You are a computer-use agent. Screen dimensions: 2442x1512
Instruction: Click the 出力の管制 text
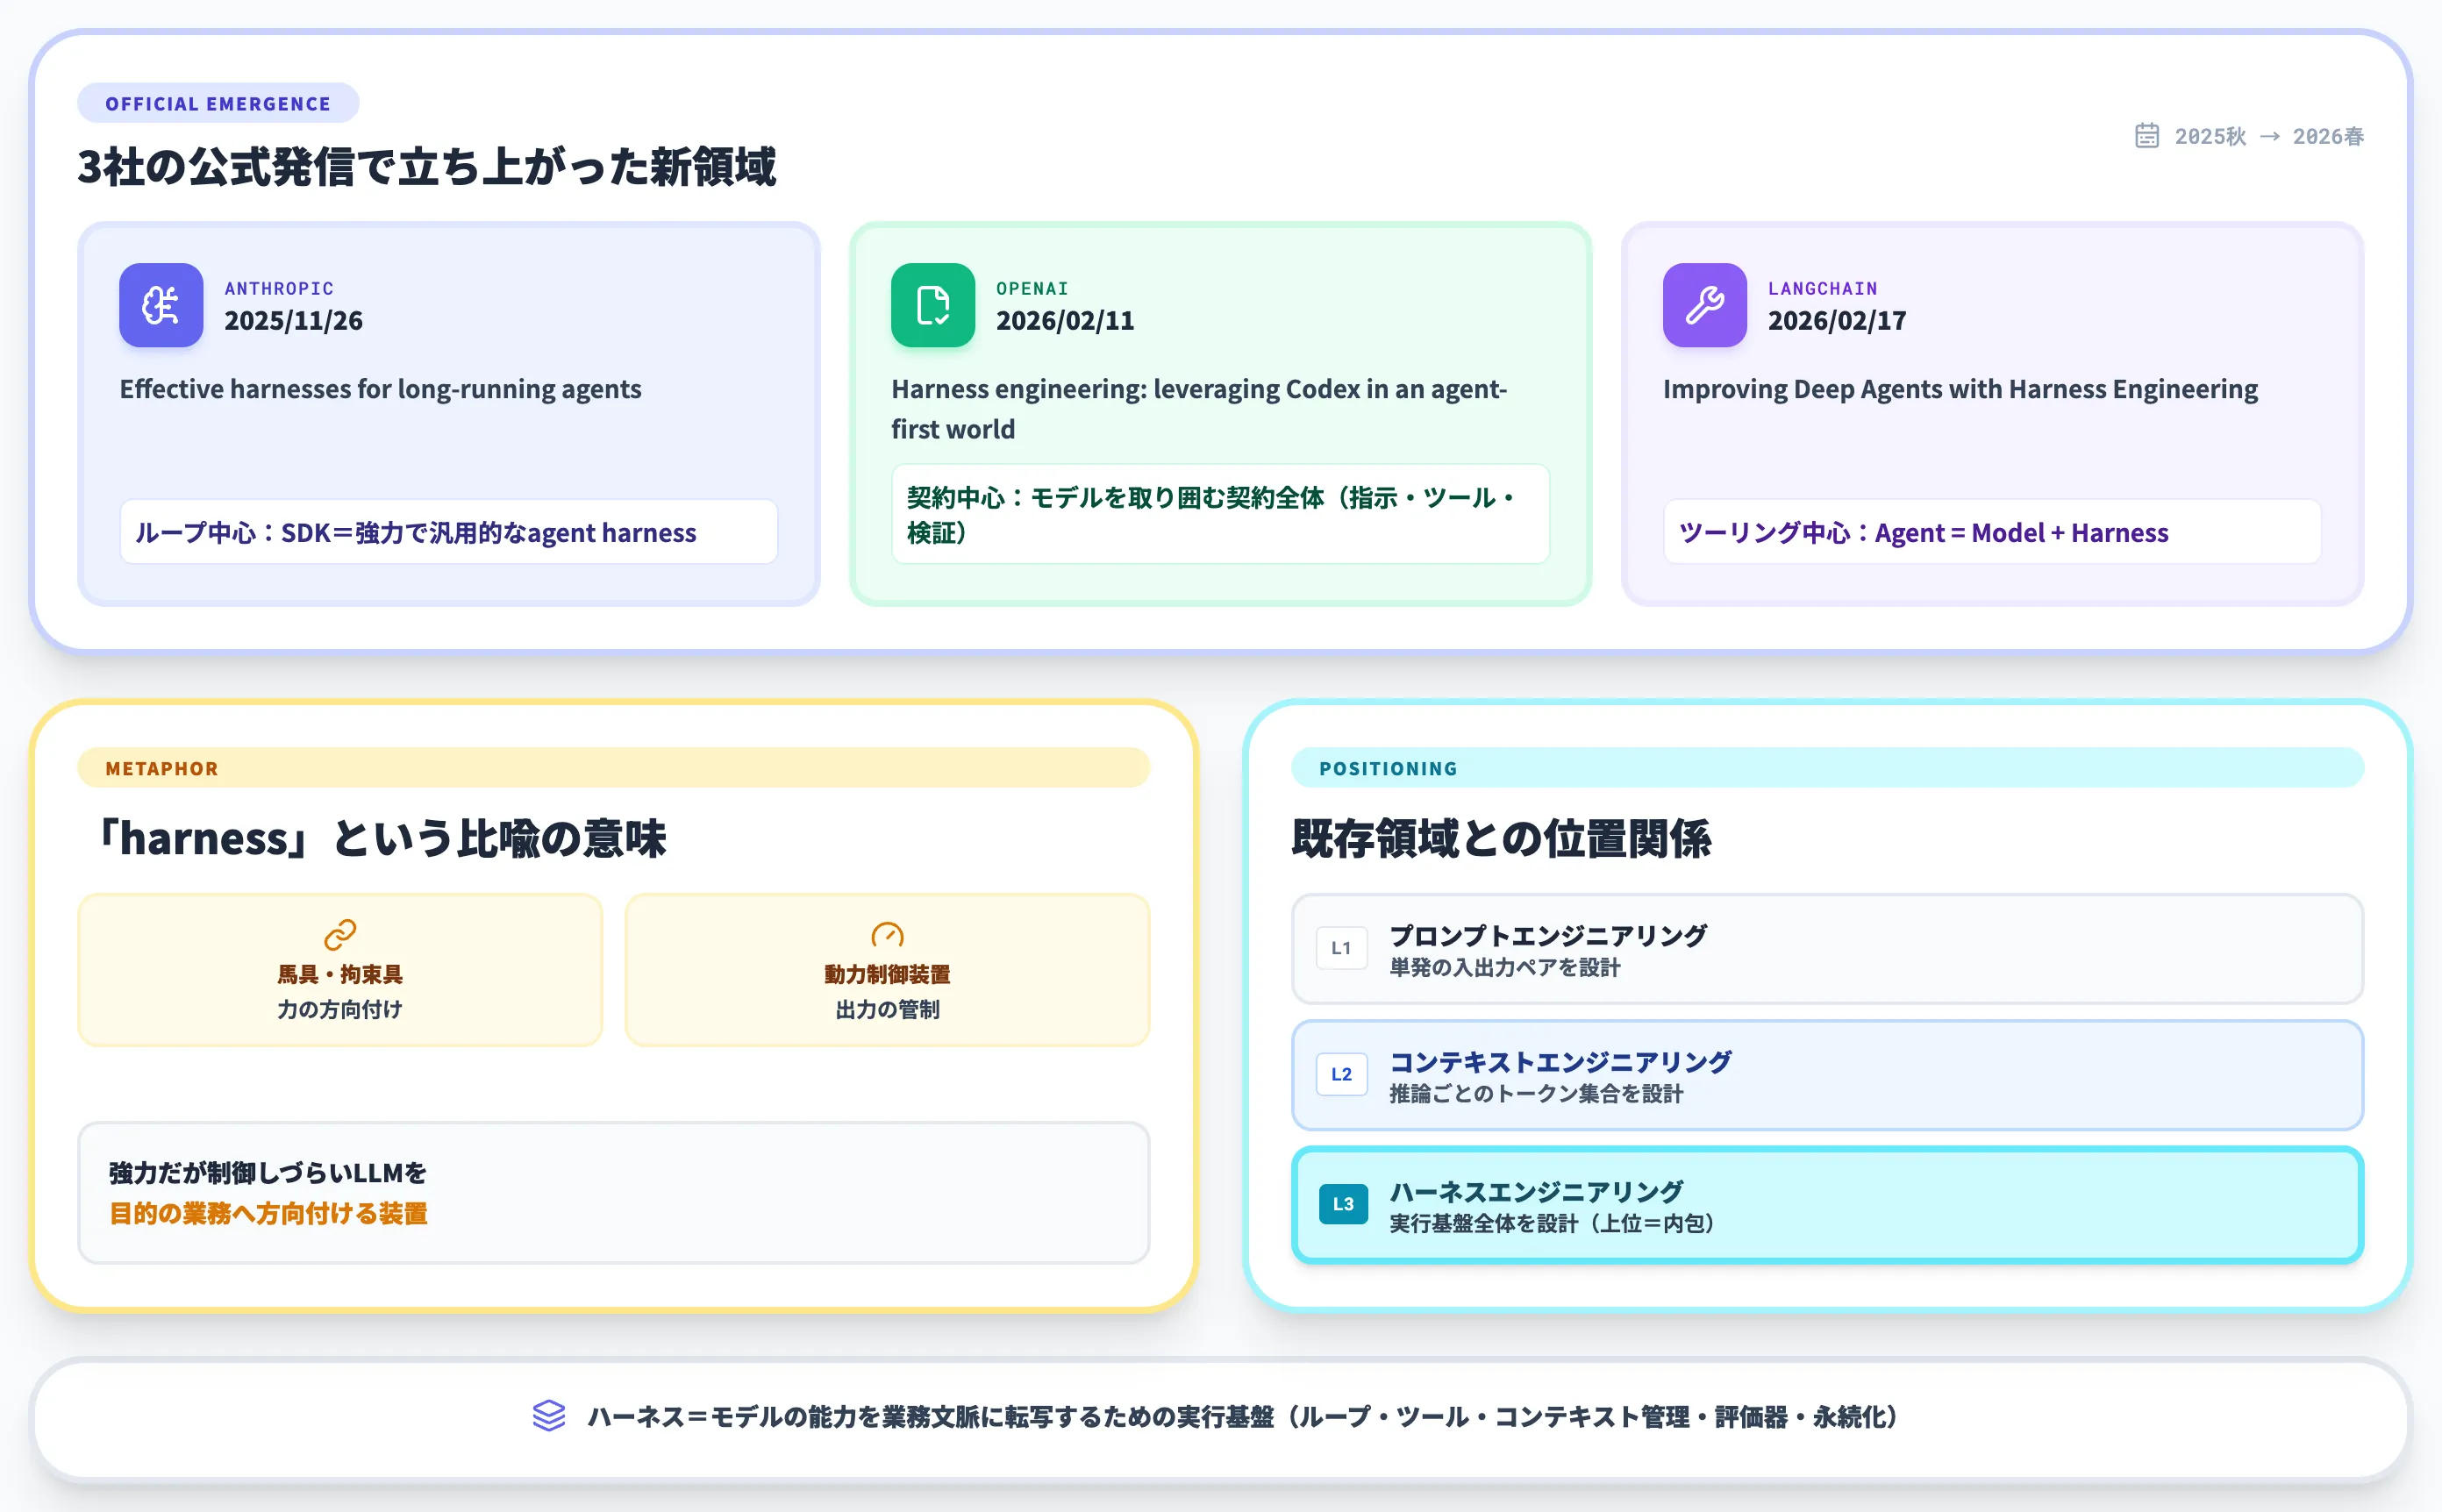click(888, 1009)
